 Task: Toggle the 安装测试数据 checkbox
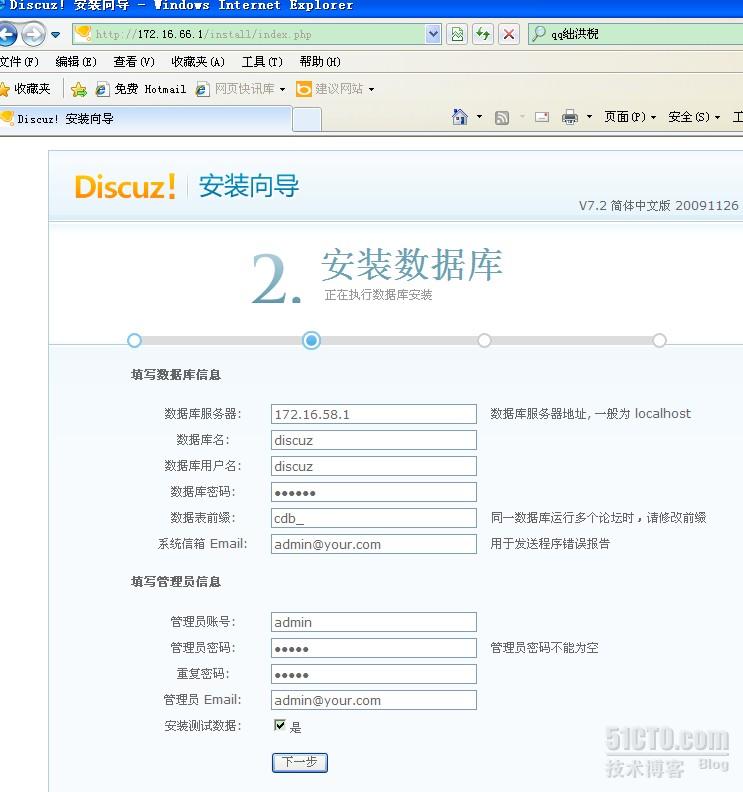pos(279,725)
